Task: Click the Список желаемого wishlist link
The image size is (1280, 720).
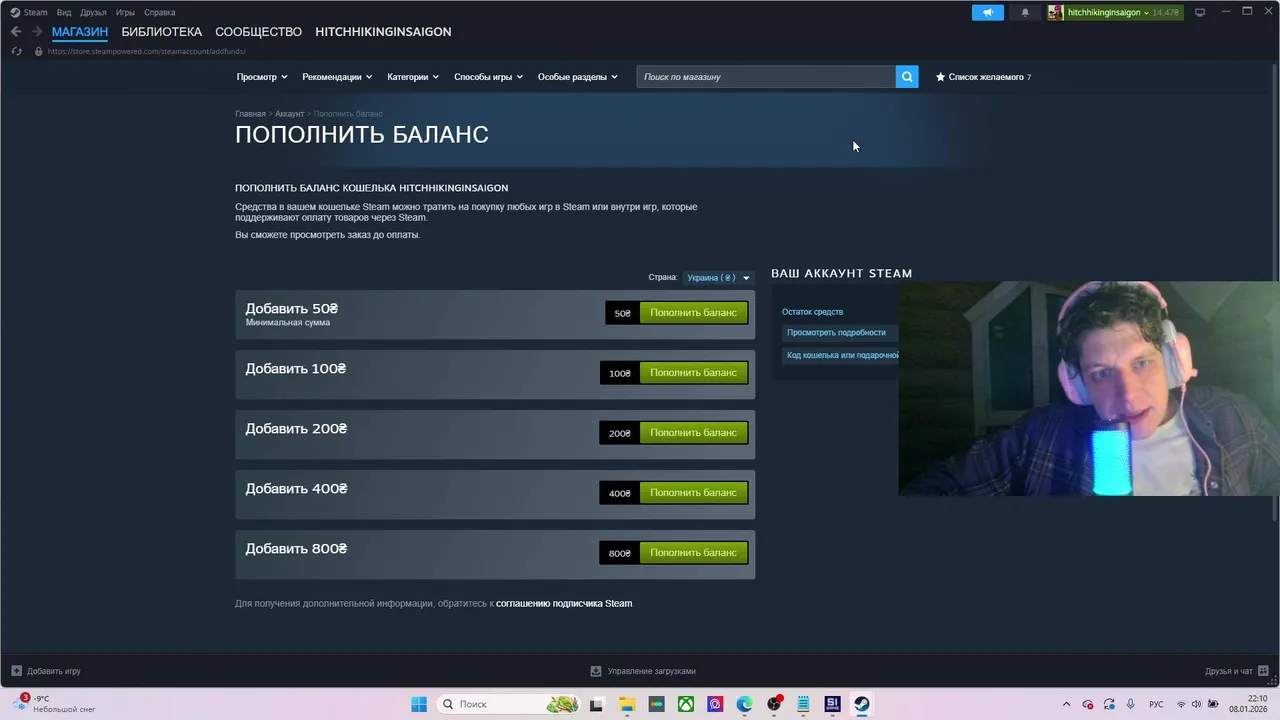Action: coord(985,77)
